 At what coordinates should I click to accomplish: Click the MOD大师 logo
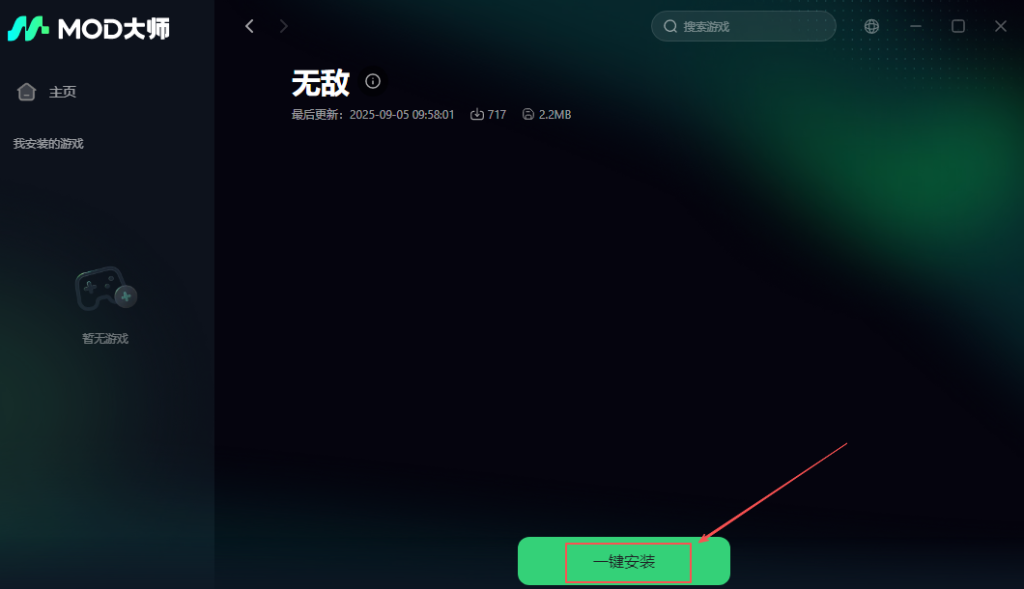click(89, 28)
